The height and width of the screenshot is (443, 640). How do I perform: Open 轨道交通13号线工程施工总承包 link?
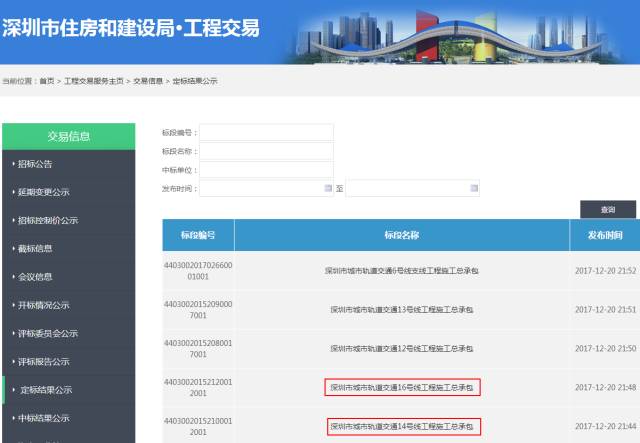tap(402, 309)
